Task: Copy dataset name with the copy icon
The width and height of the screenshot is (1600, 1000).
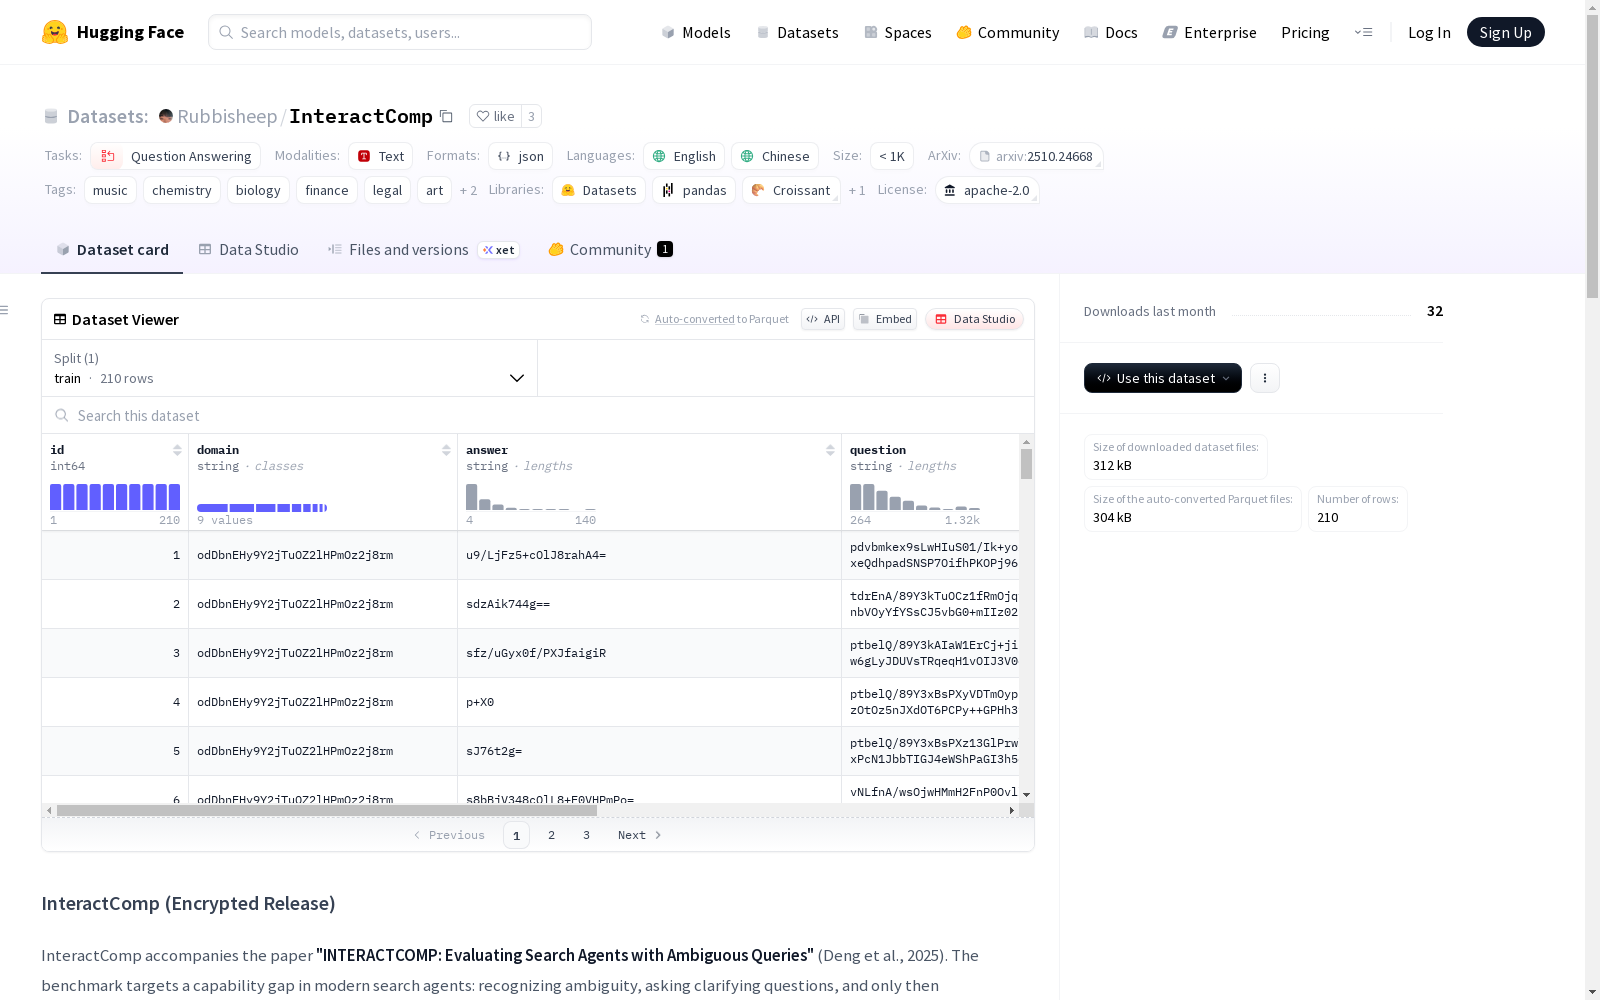Action: pos(447,117)
